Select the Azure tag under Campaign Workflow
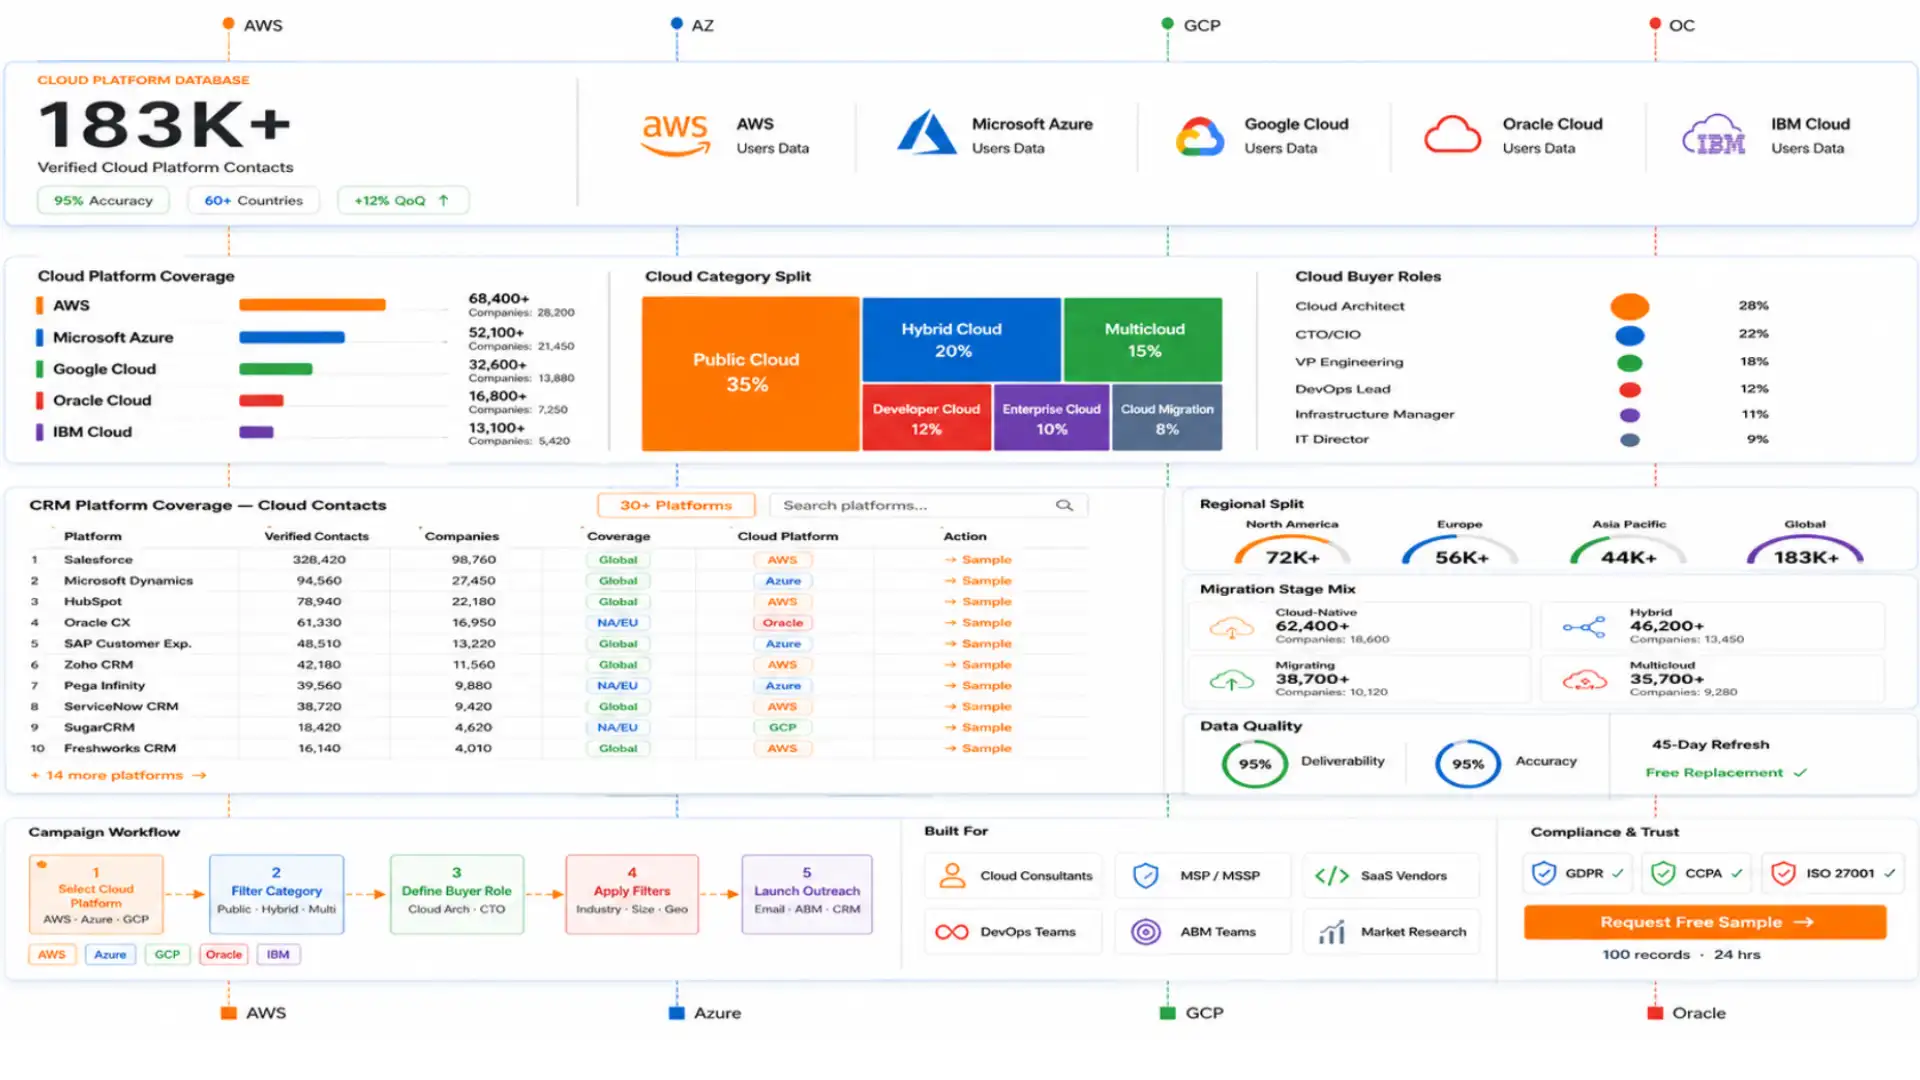This screenshot has width=1920, height=1080. (110, 955)
